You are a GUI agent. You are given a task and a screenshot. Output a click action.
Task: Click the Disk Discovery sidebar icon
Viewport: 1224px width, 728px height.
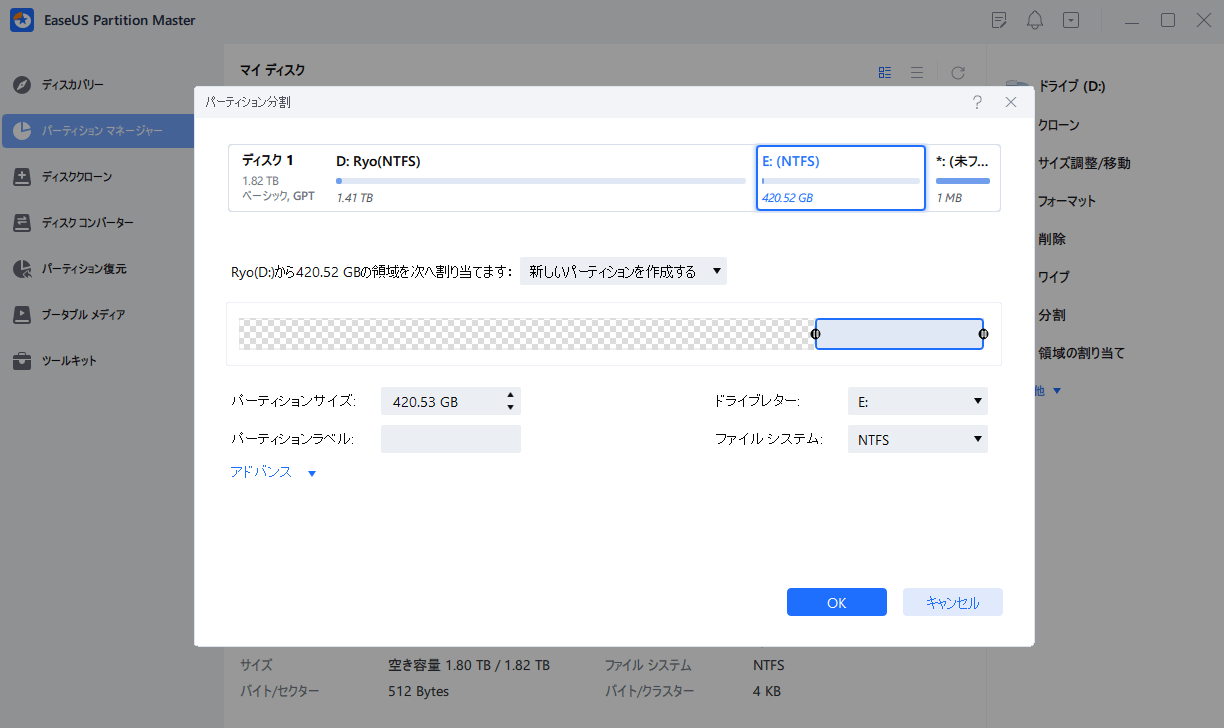(x=22, y=85)
